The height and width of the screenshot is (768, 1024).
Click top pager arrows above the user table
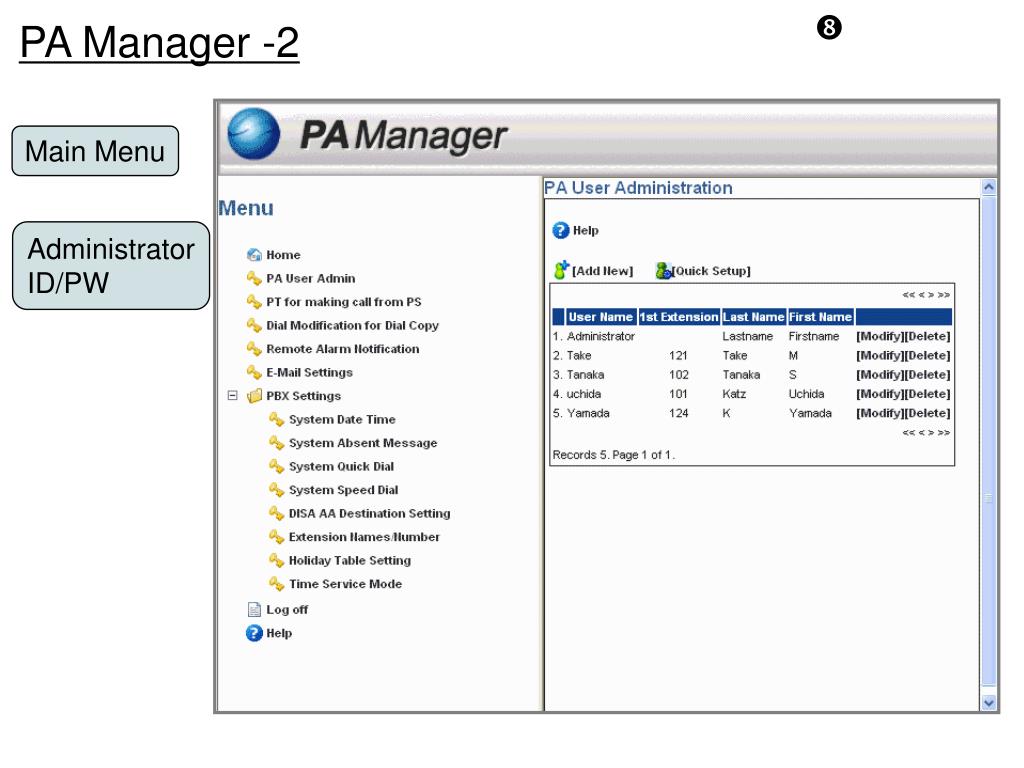[x=926, y=295]
